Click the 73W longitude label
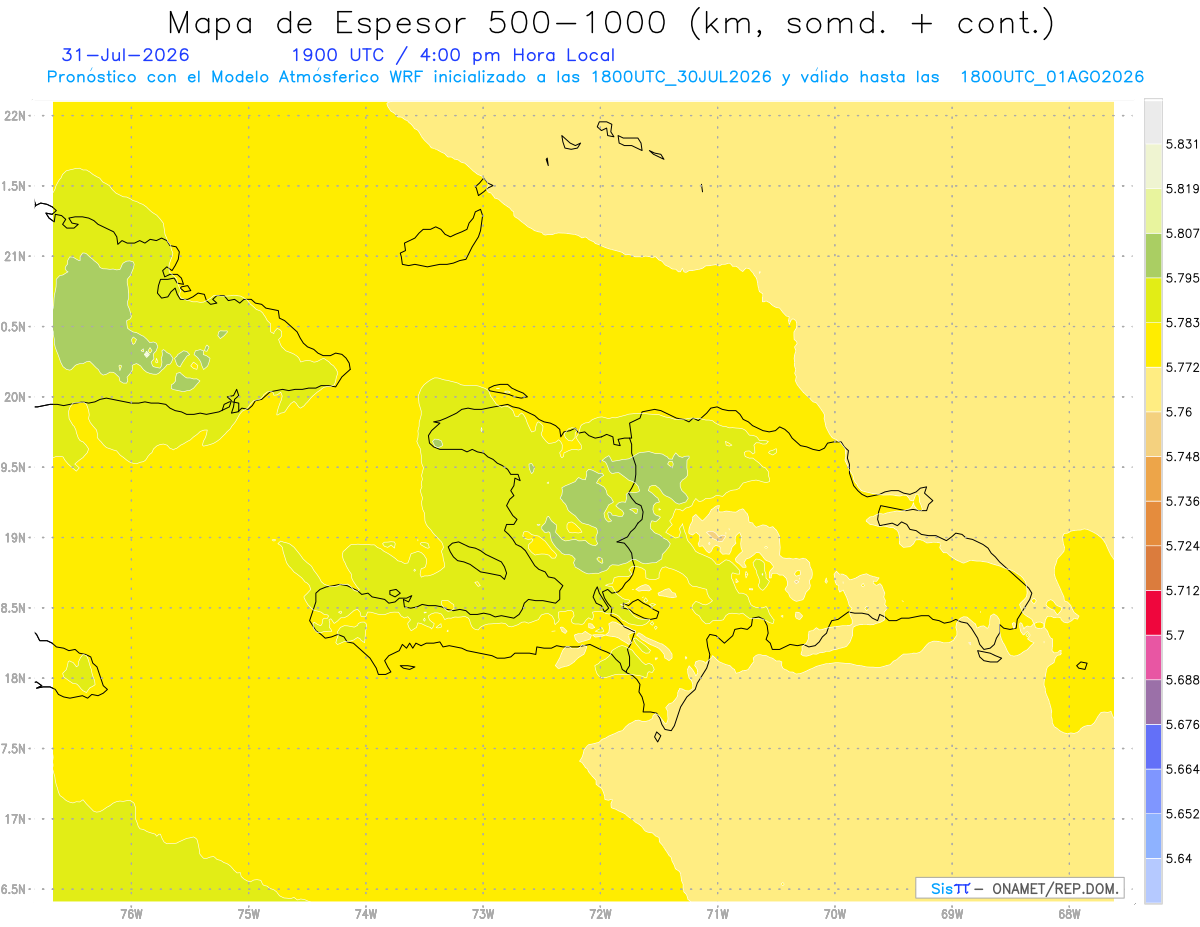 pyautogui.click(x=483, y=914)
